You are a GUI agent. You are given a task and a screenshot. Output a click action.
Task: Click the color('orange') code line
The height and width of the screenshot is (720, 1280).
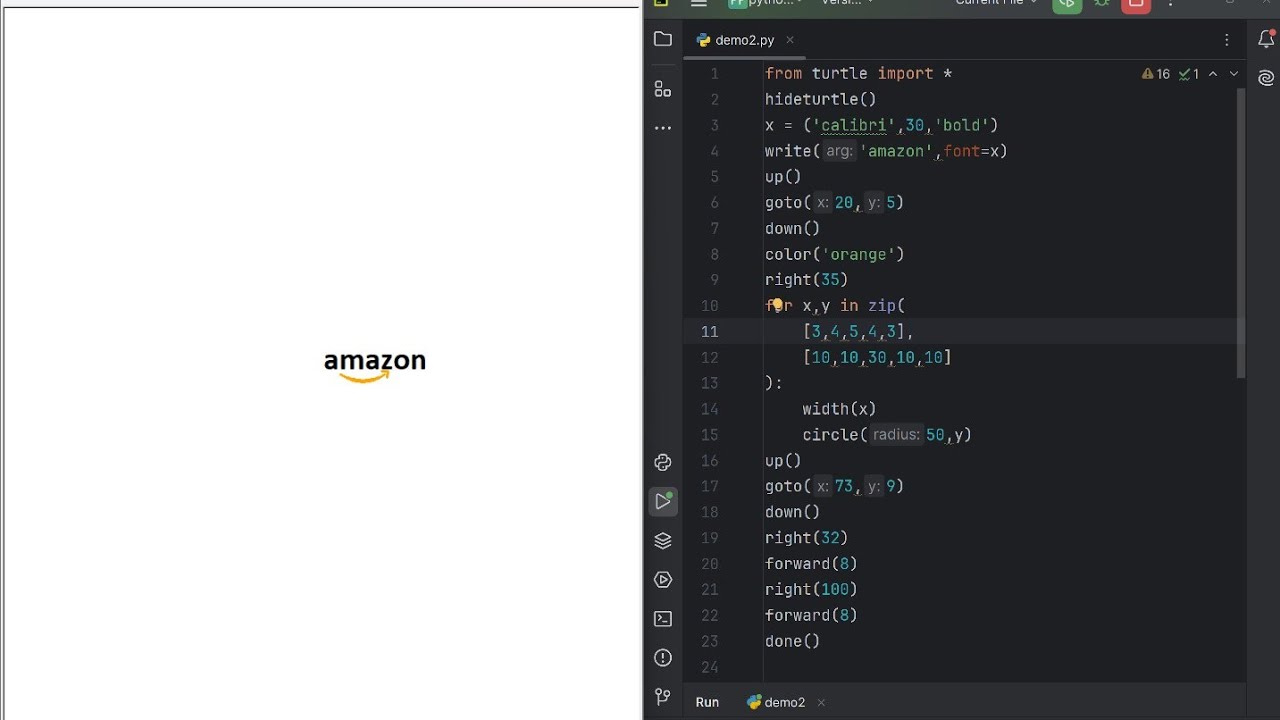pos(834,254)
